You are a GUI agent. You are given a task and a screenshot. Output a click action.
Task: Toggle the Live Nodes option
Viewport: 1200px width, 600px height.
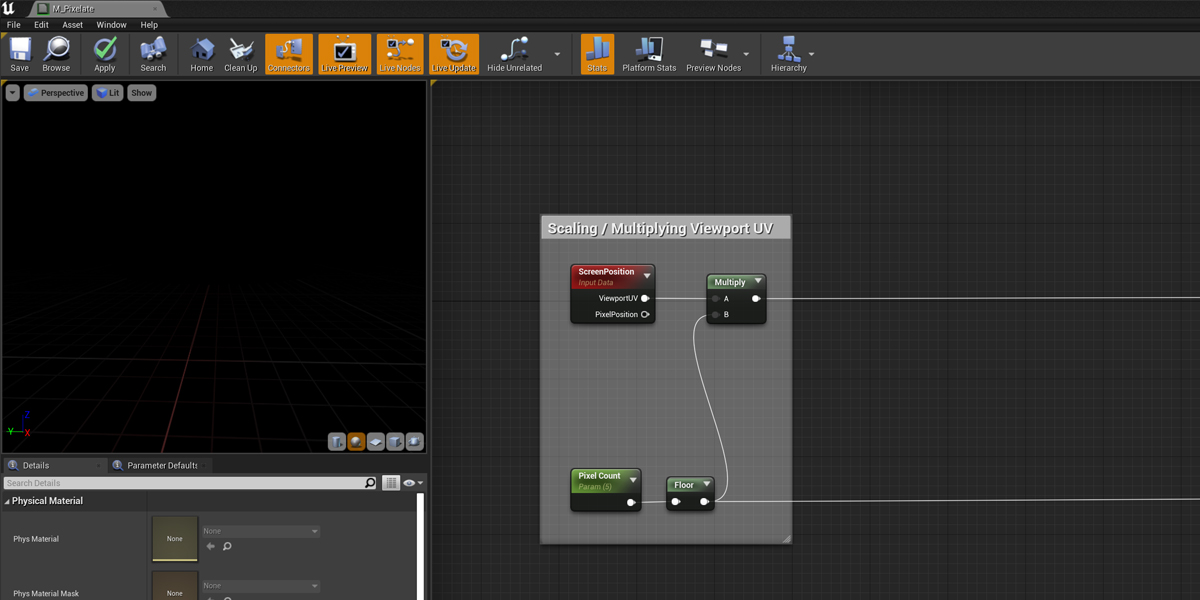click(399, 54)
